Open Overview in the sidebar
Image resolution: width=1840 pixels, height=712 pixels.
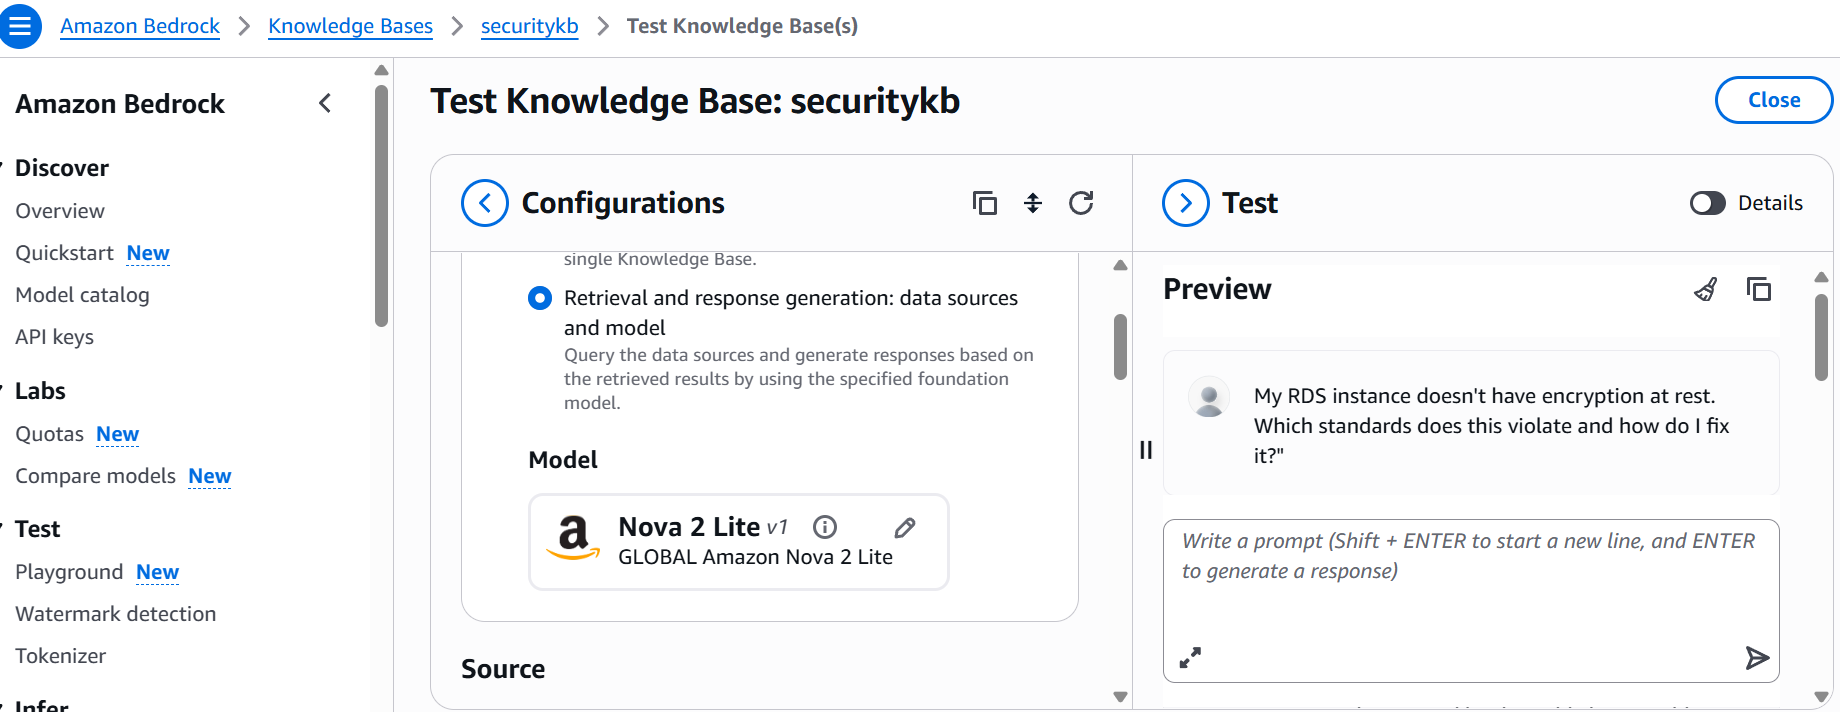coord(60,211)
